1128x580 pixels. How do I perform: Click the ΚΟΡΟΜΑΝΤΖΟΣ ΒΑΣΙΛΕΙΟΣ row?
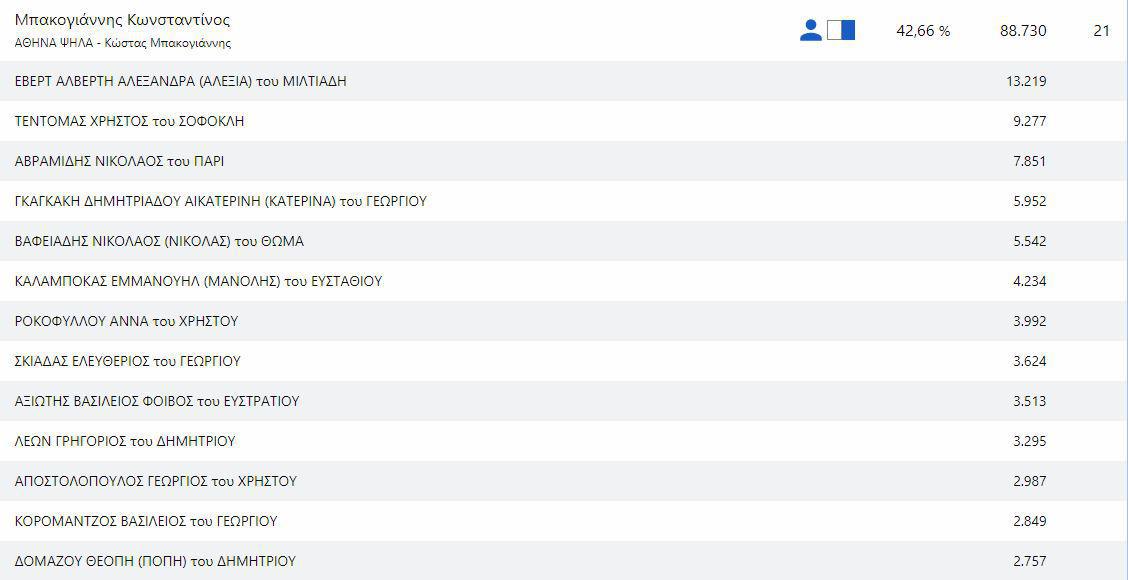146,521
